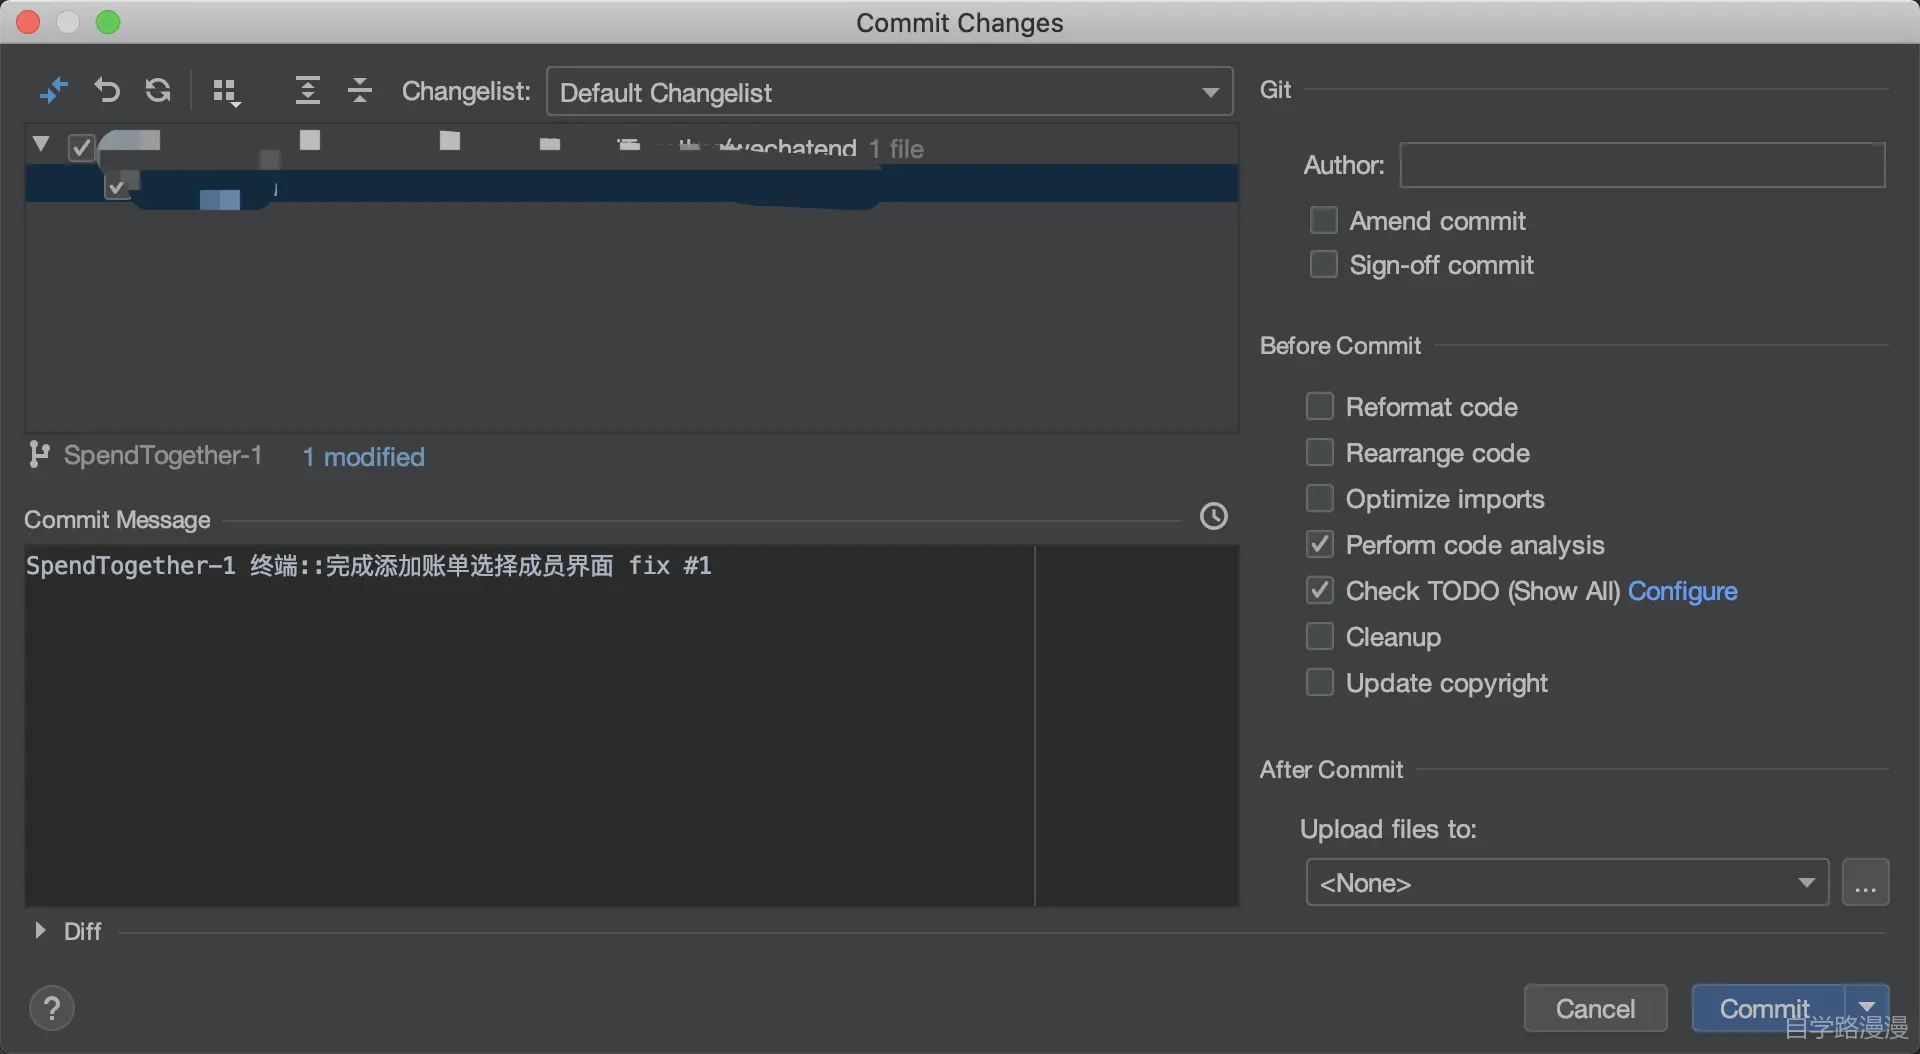This screenshot has width=1920, height=1054.
Task: Open the Changelist dropdown
Action: [889, 92]
